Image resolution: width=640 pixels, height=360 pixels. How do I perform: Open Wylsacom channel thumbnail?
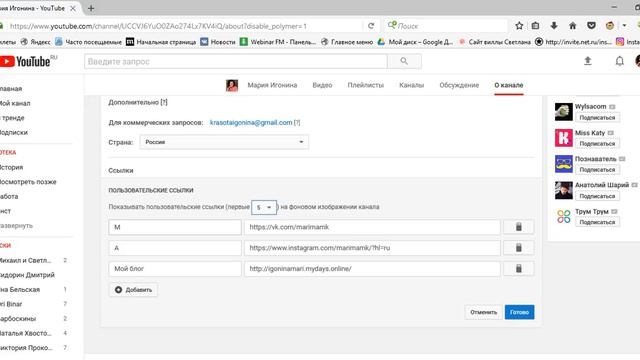[x=564, y=111]
